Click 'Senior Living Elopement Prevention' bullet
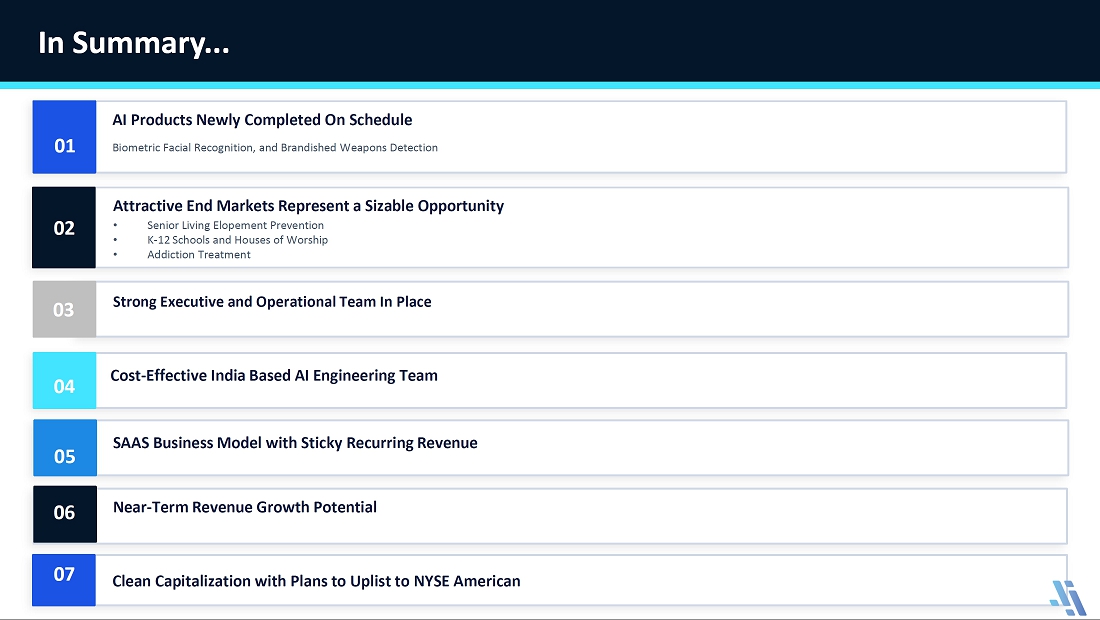This screenshot has width=1100, height=620. (x=235, y=225)
